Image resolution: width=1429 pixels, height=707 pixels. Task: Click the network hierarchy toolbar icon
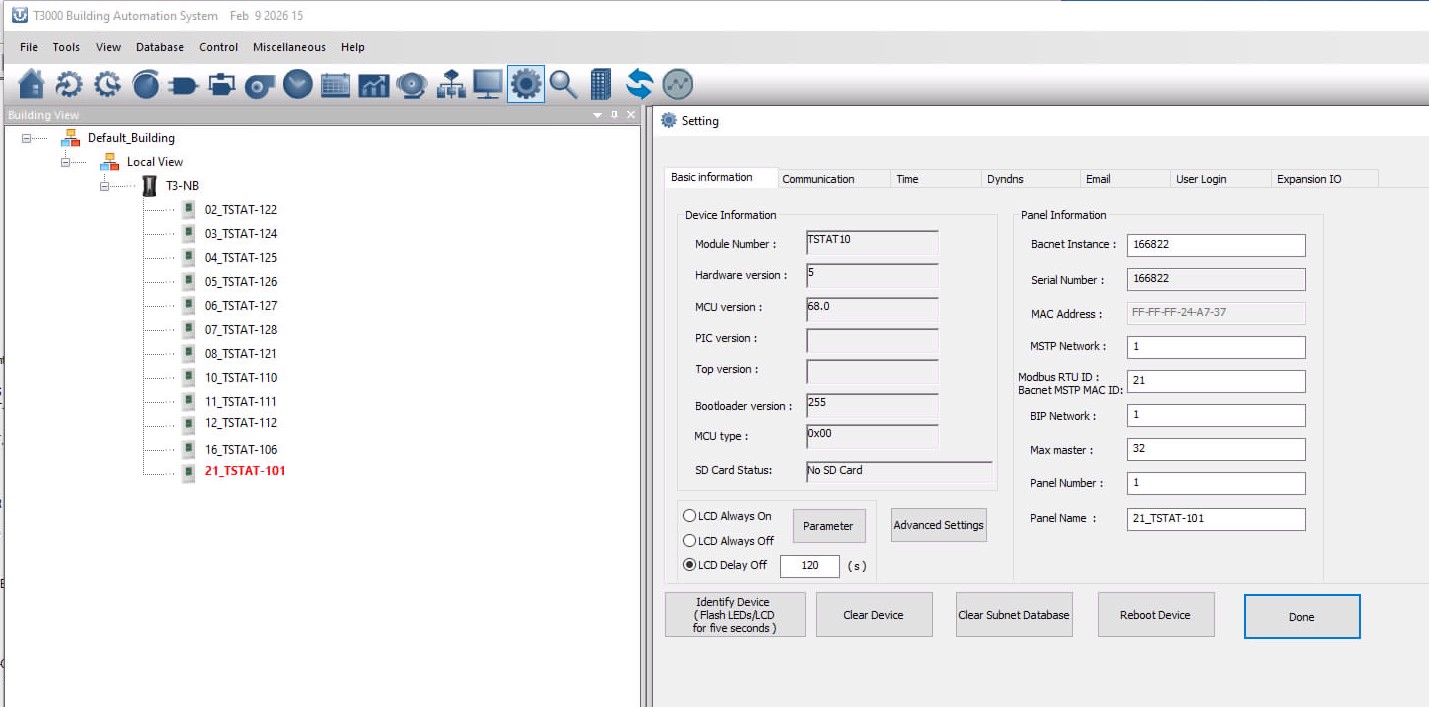[x=450, y=85]
